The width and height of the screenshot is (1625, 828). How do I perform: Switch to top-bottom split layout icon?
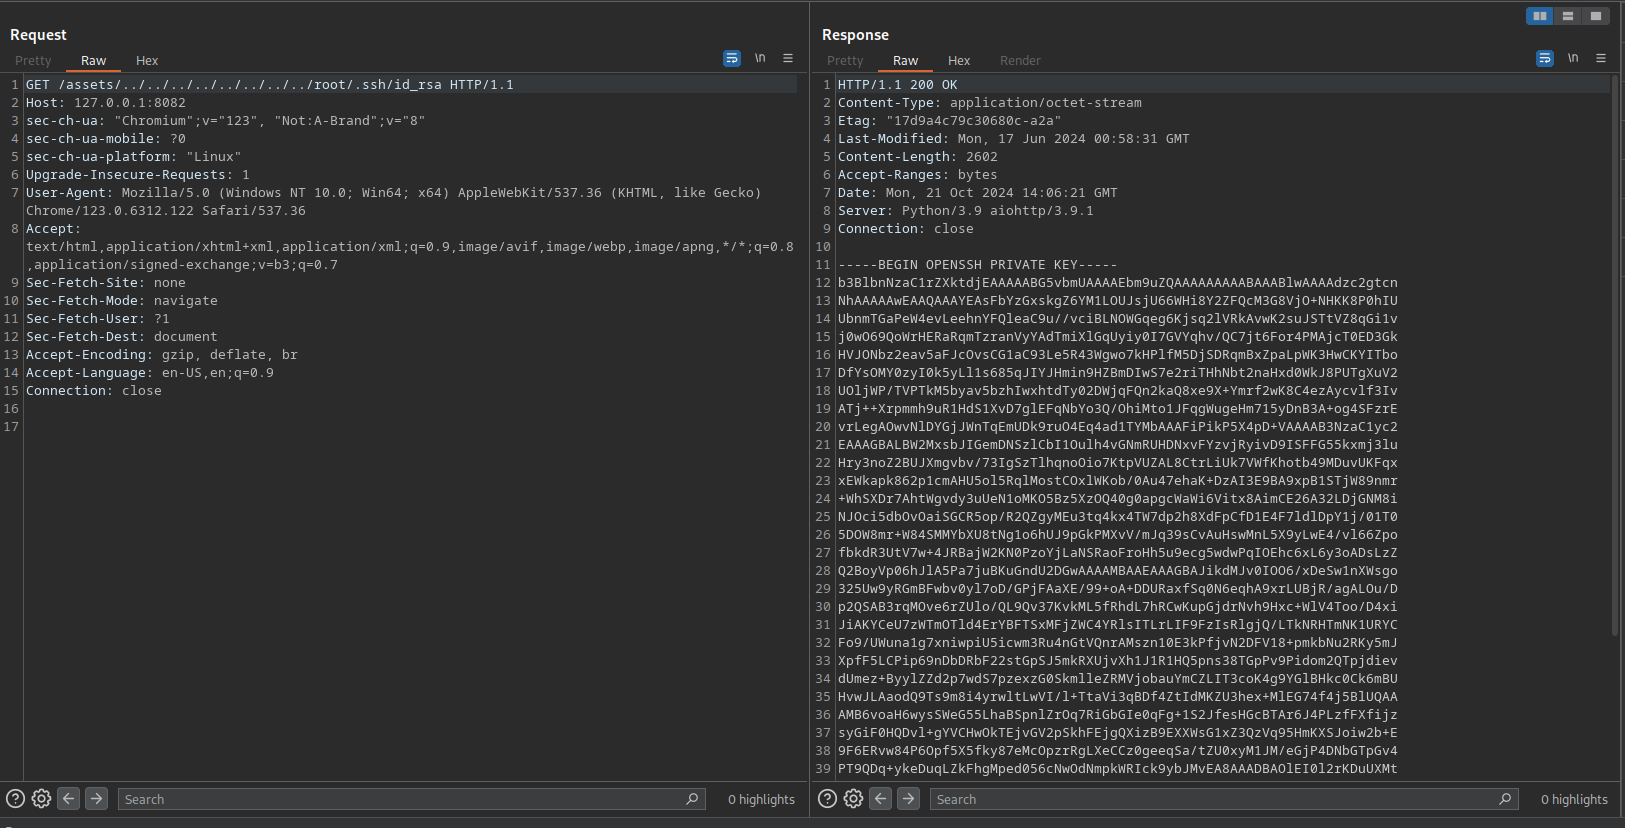1568,16
